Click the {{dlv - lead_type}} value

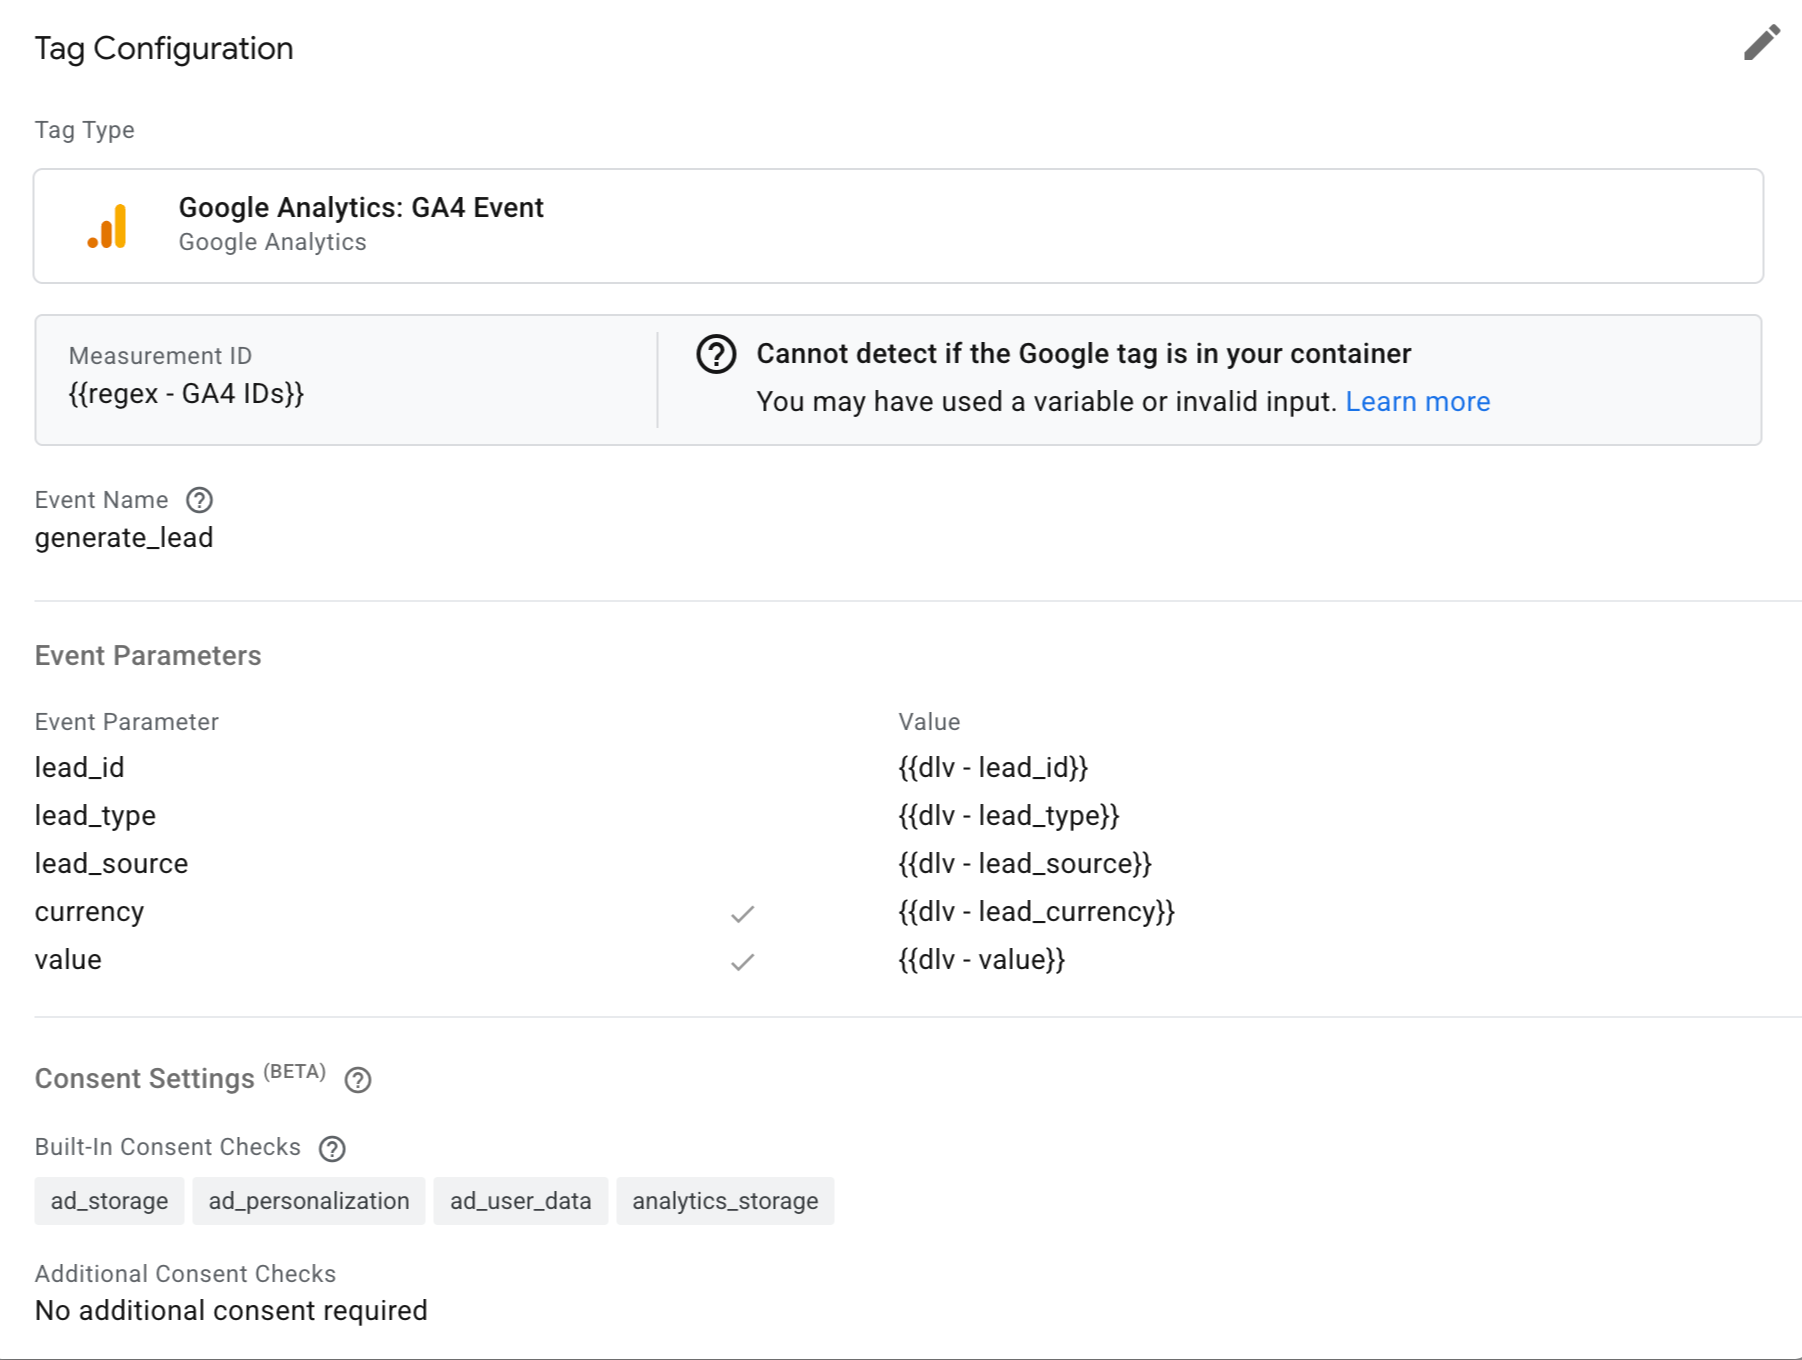click(x=1009, y=816)
